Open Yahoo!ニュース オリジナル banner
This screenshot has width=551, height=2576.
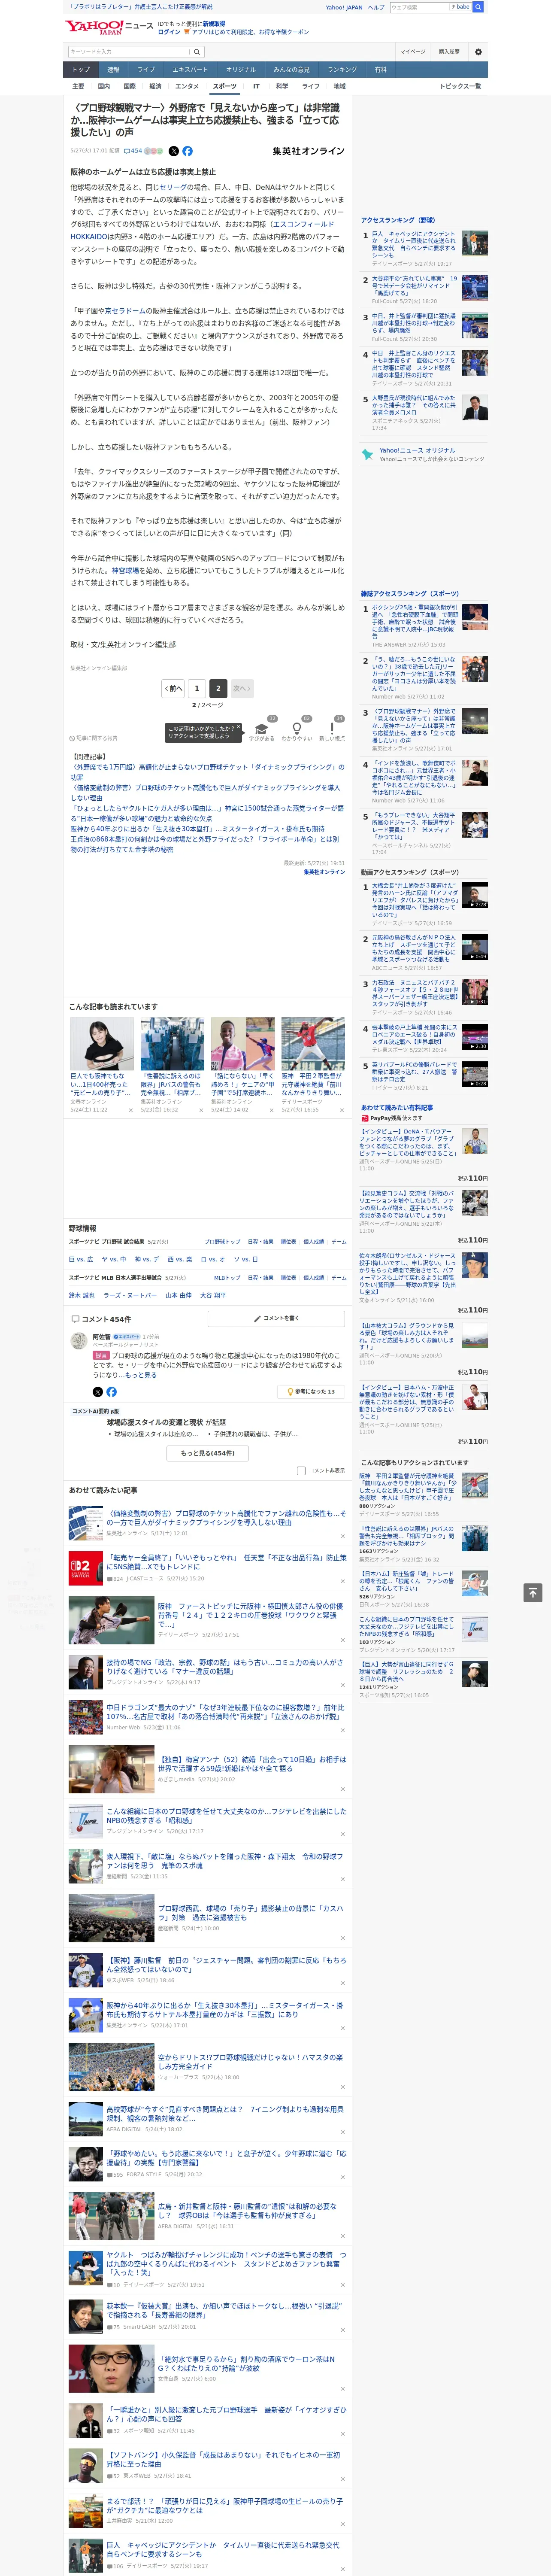click(x=423, y=454)
